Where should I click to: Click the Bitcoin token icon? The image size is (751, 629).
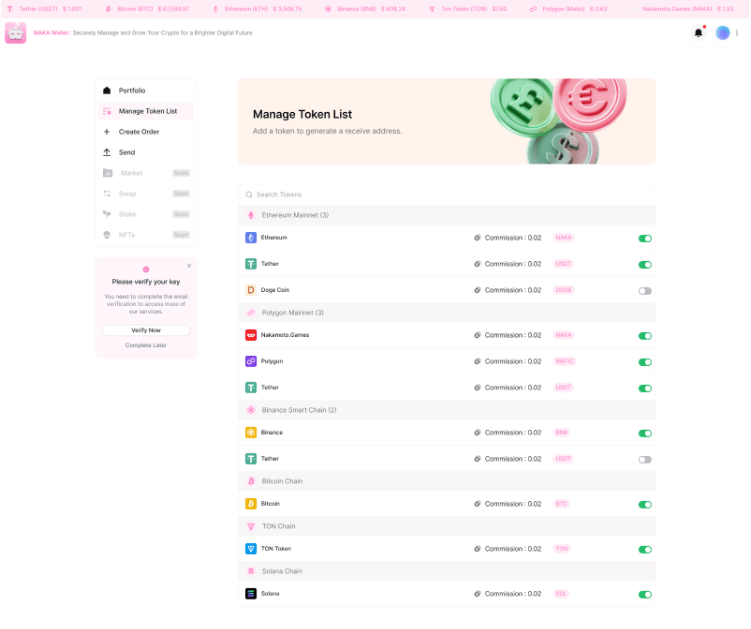click(x=251, y=504)
